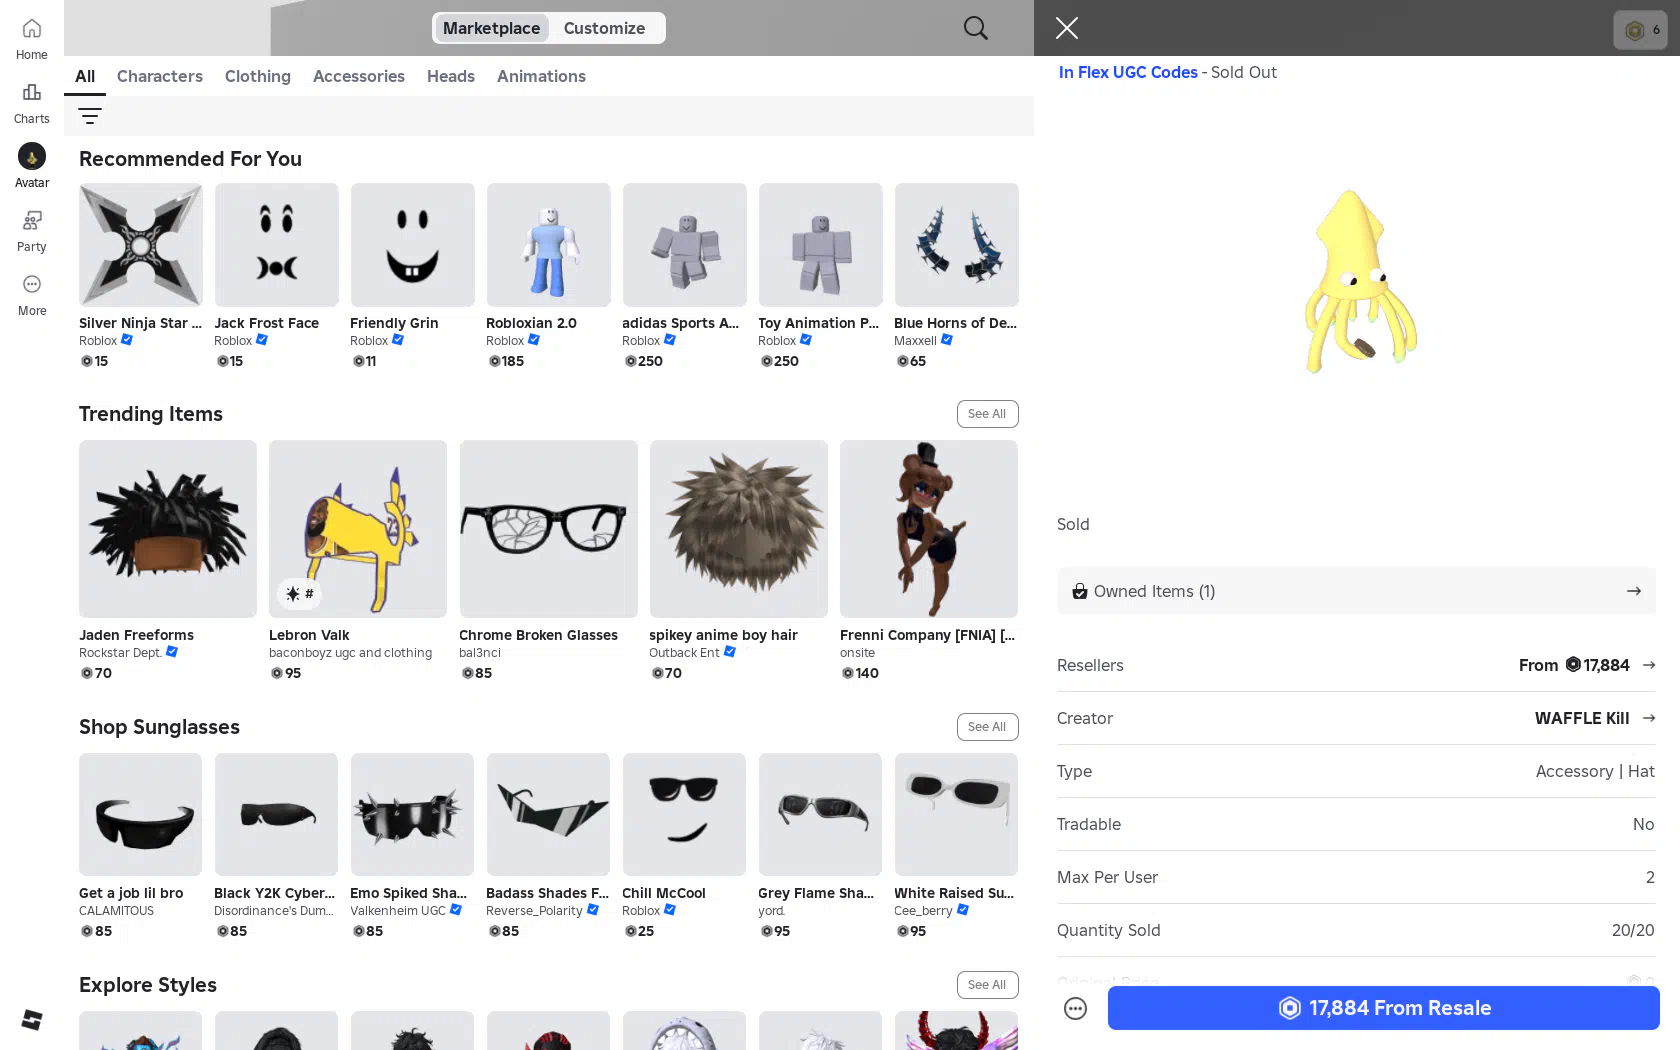This screenshot has height=1050, width=1680.
Task: Click the 'CALAMITOUS' creator name
Action: click(x=116, y=911)
